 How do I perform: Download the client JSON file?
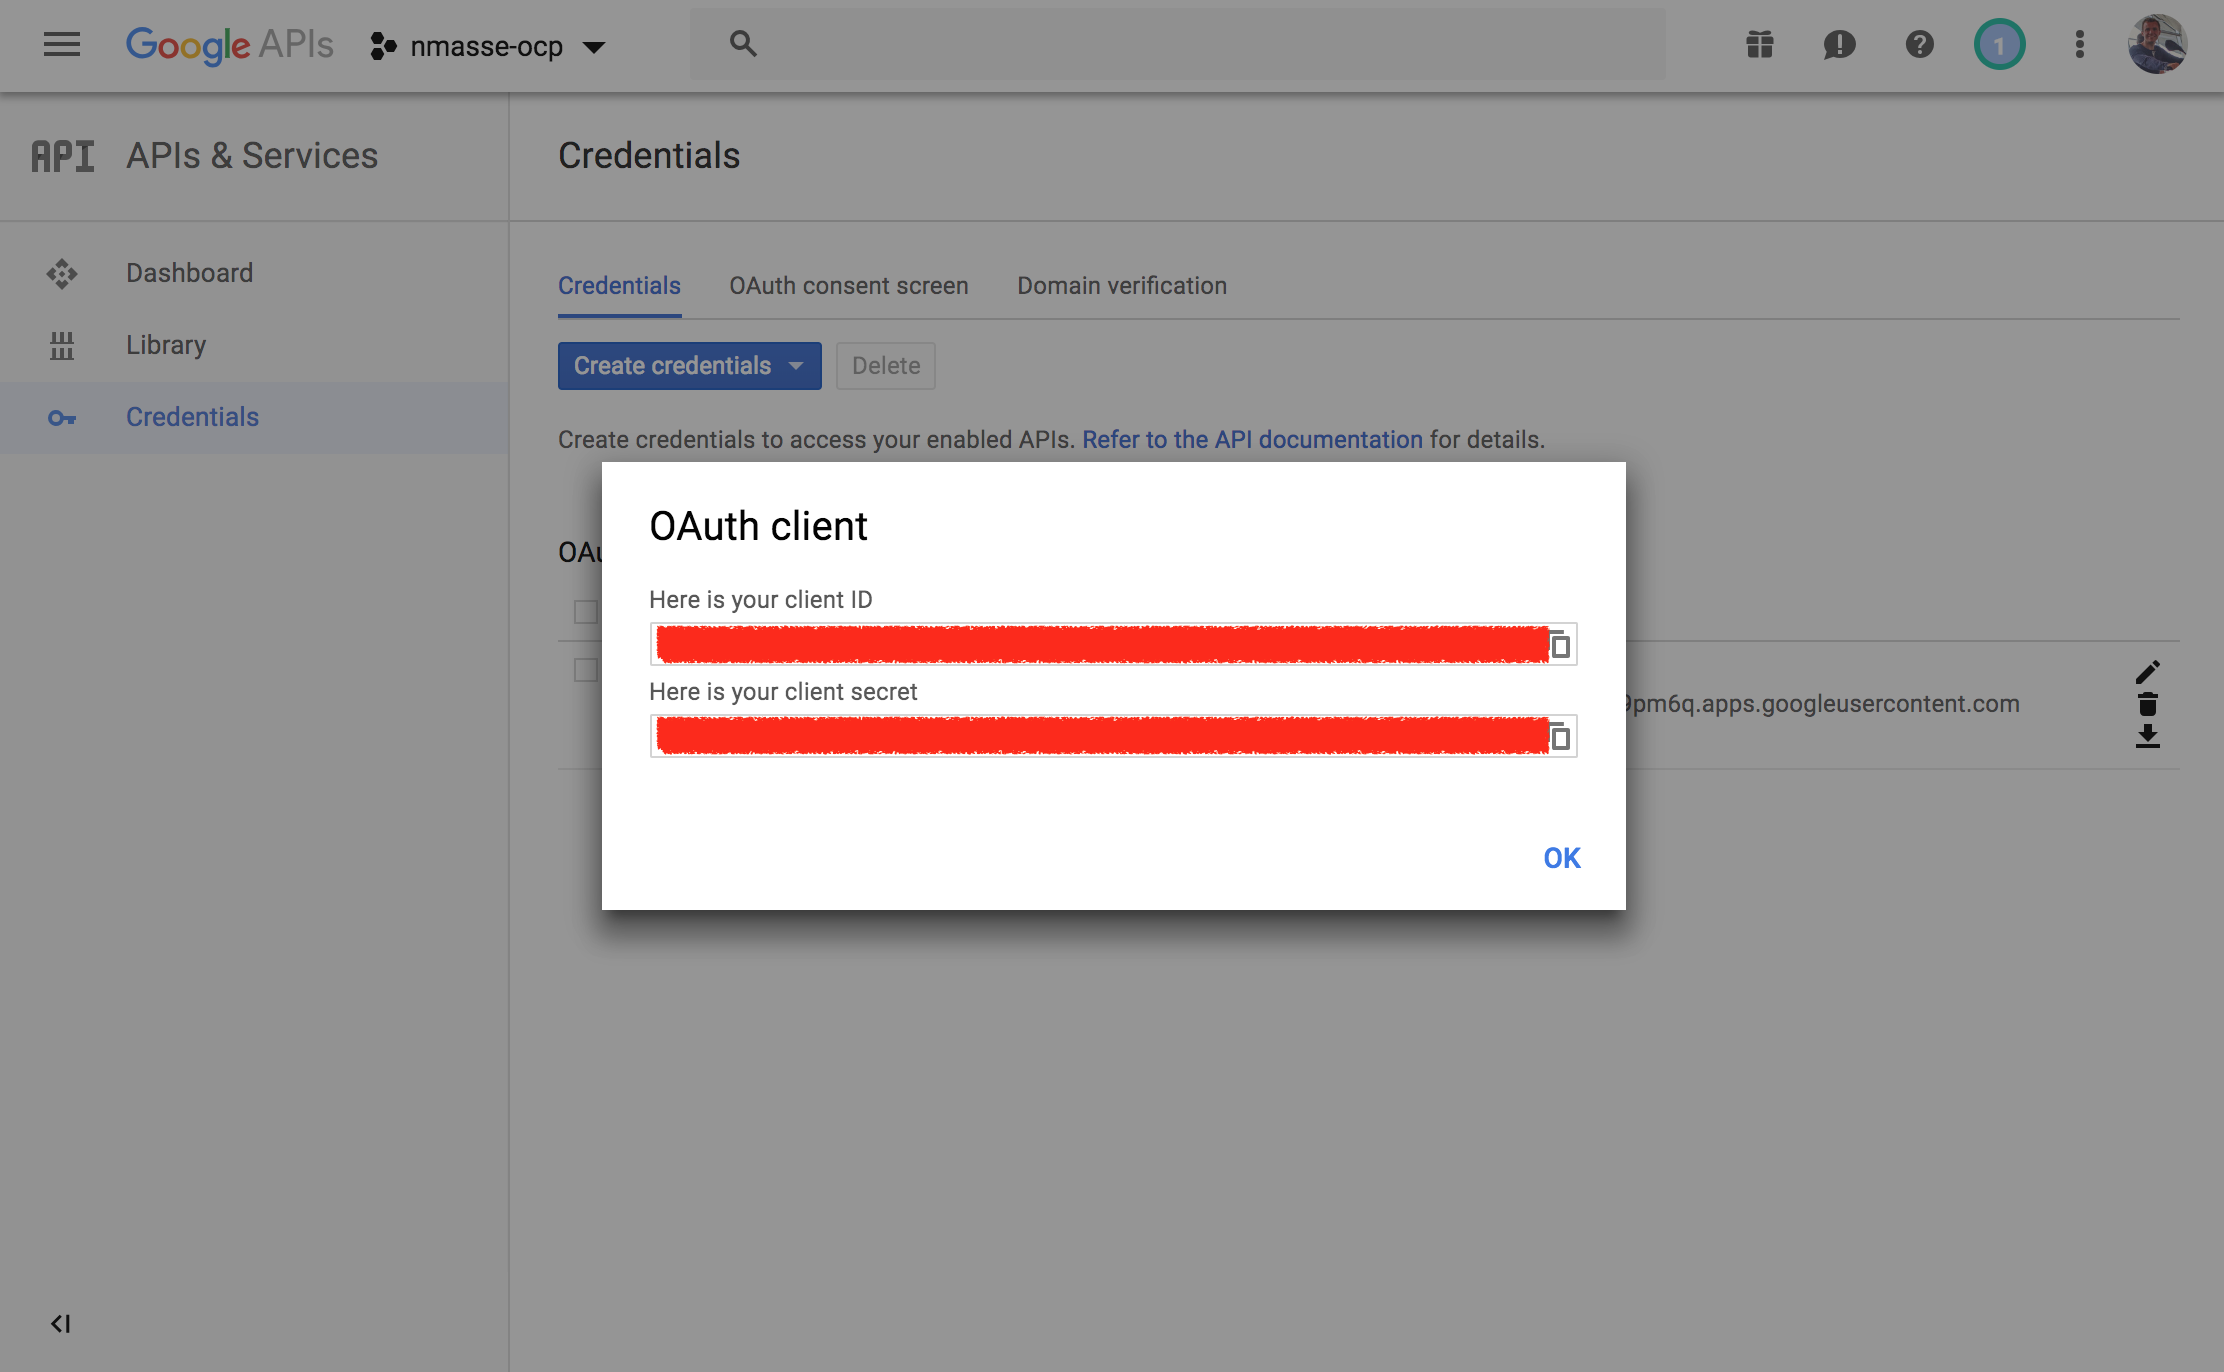tap(2149, 738)
